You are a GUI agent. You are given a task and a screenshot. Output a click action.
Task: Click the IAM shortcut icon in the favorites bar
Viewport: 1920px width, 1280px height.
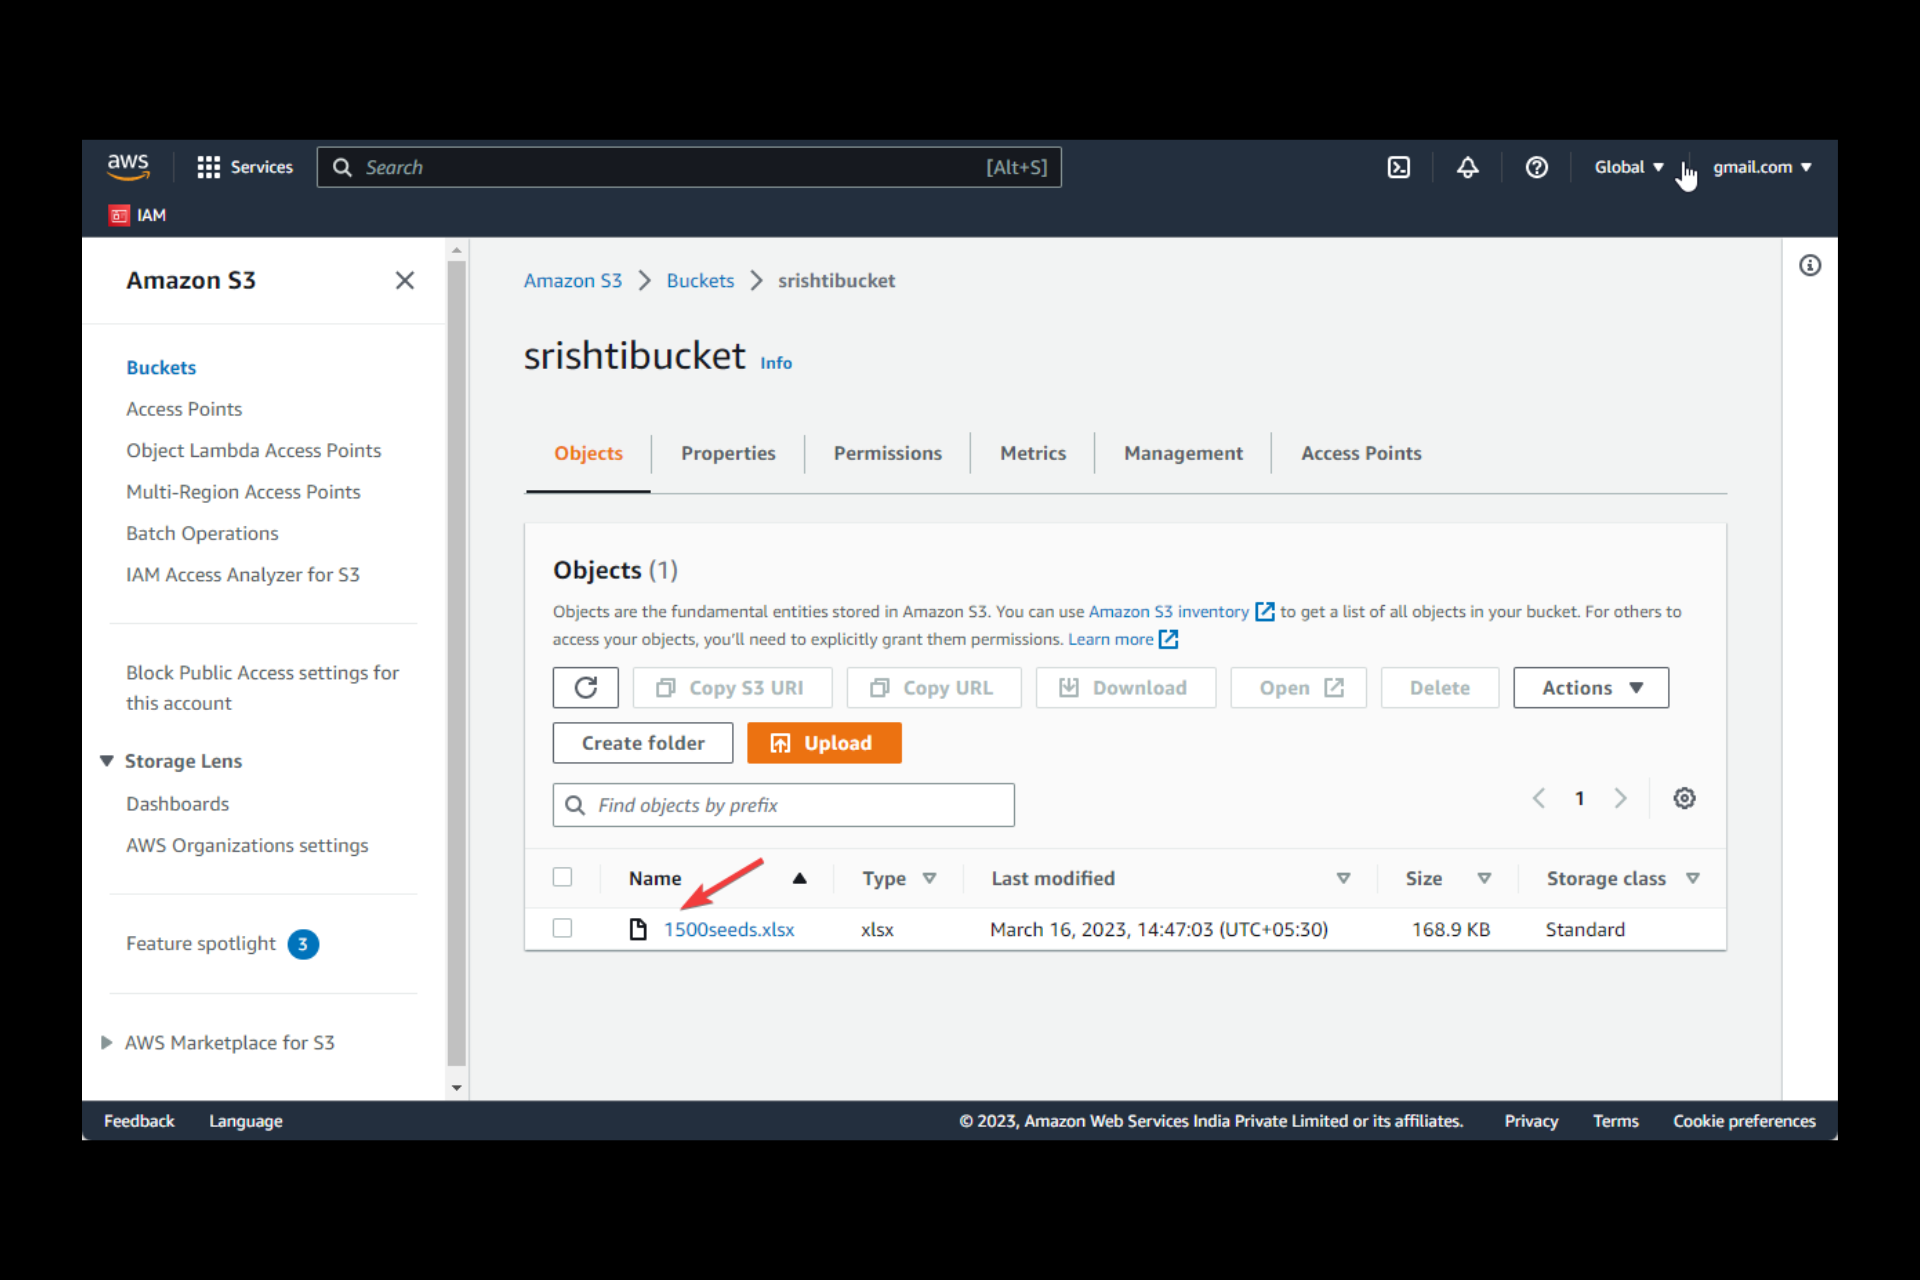(x=119, y=215)
